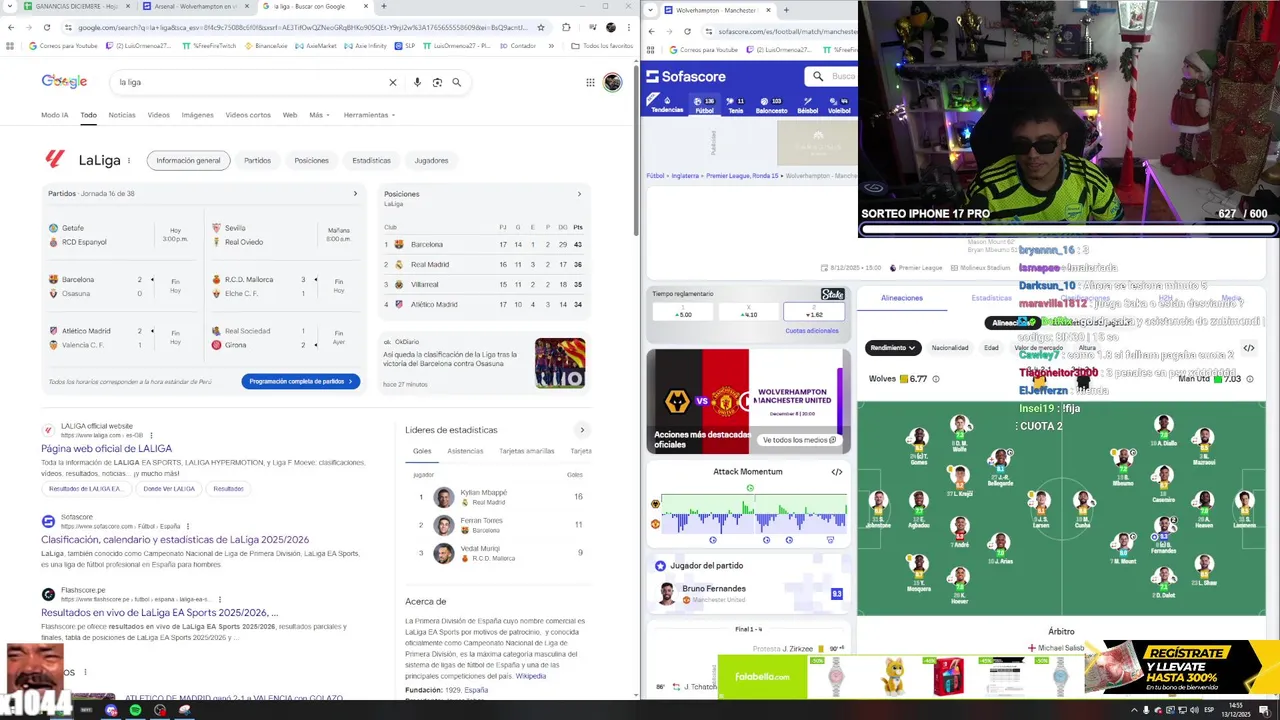The height and width of the screenshot is (720, 1280).
Task: Click Sofascore search magnifier icon
Action: click(818, 76)
